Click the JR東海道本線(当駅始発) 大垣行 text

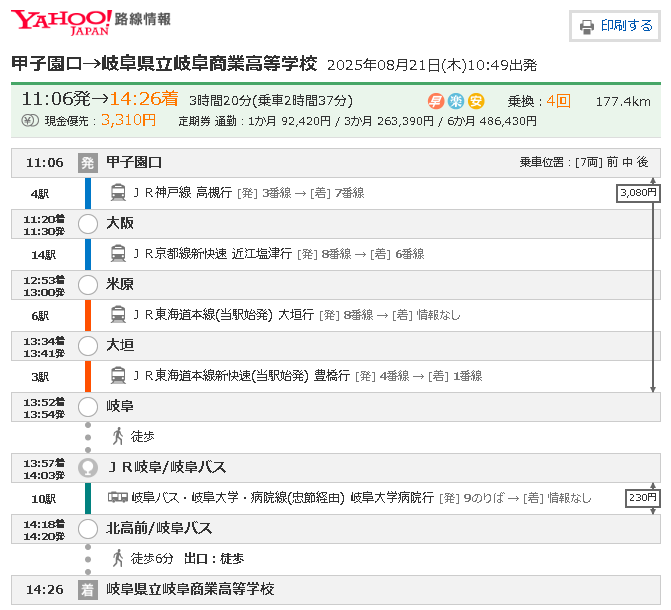(x=223, y=315)
